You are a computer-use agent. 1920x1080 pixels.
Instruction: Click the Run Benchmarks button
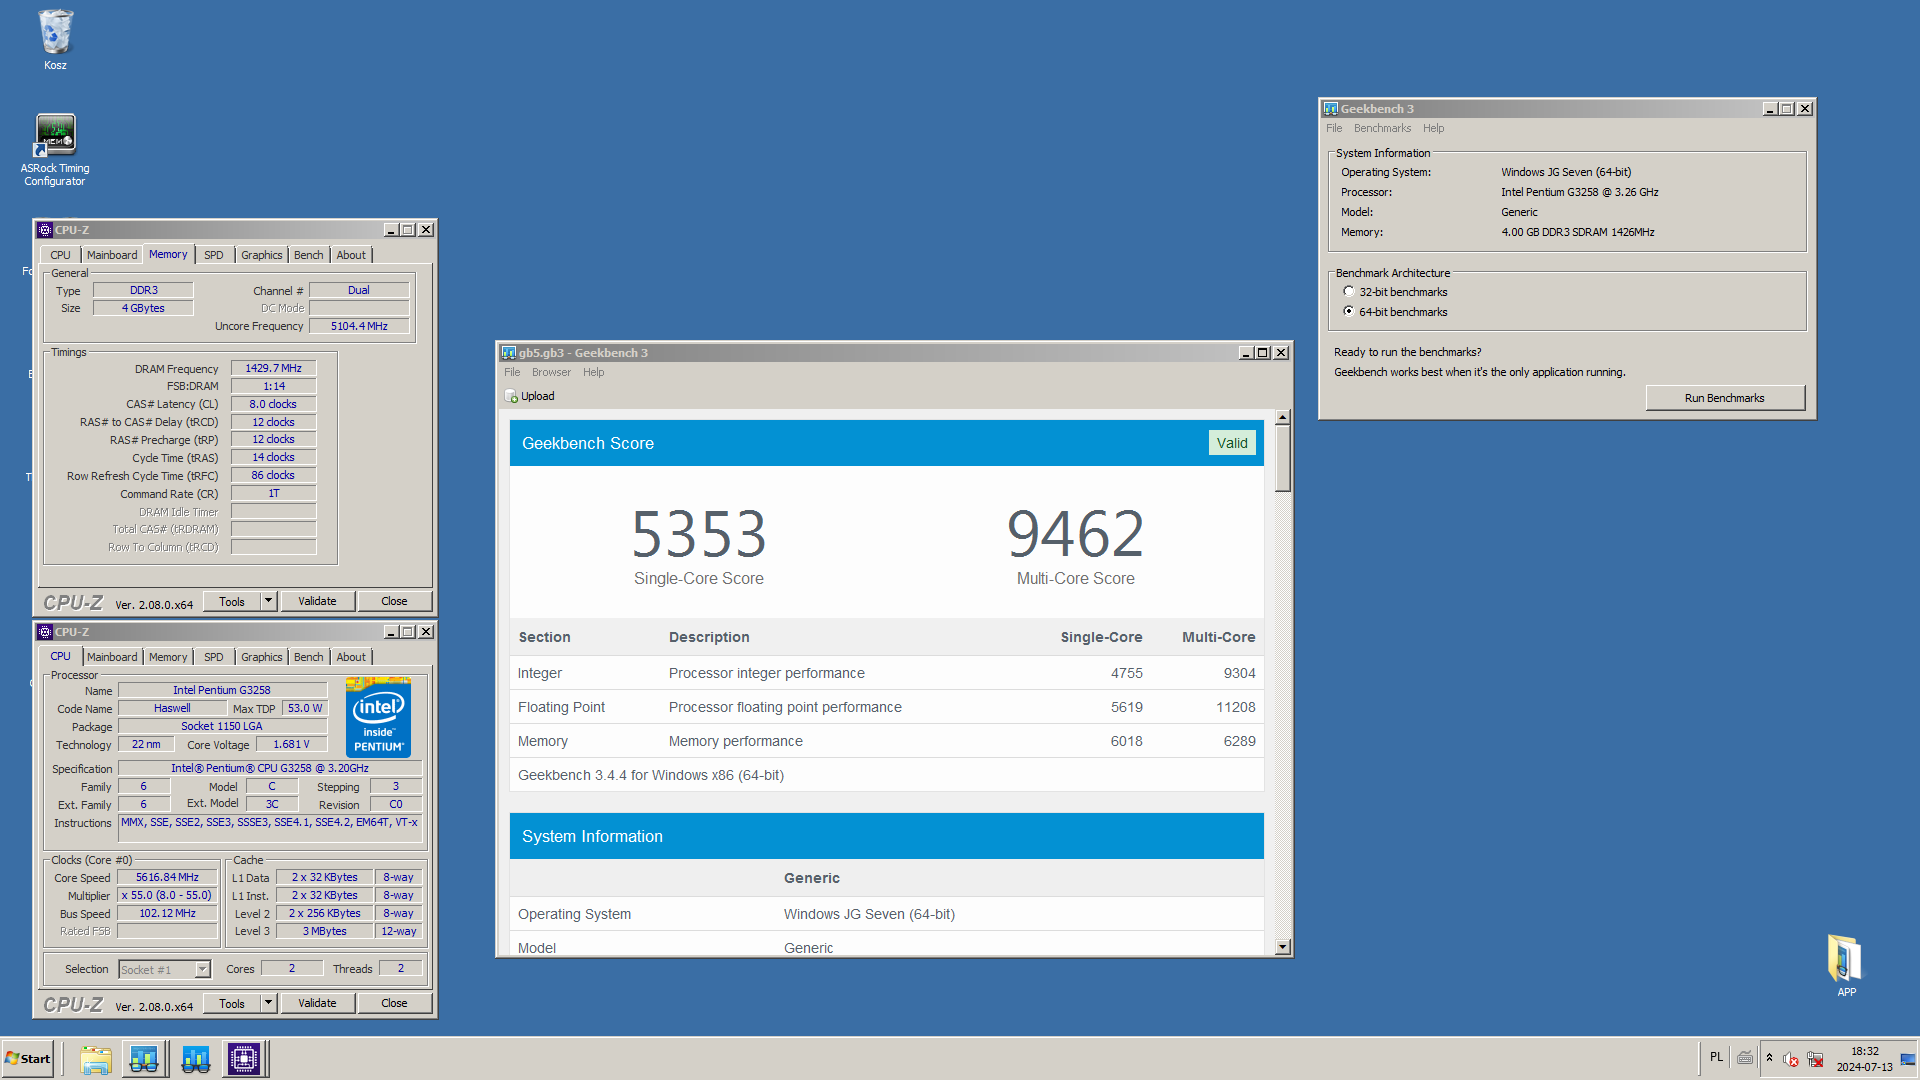[x=1725, y=398]
